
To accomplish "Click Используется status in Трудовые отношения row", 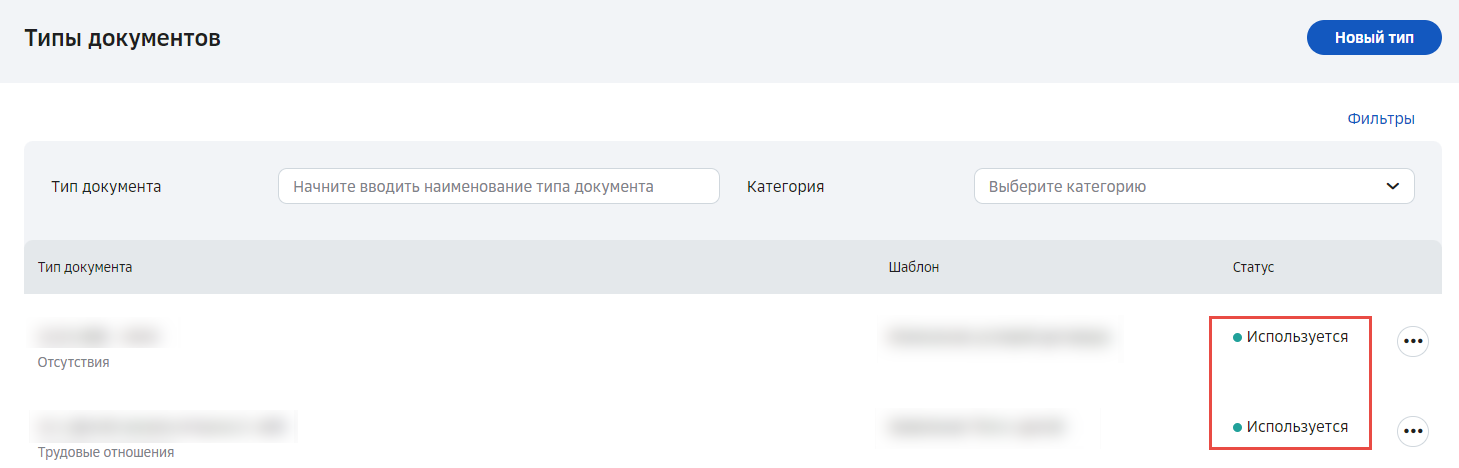I will [x=1297, y=427].
